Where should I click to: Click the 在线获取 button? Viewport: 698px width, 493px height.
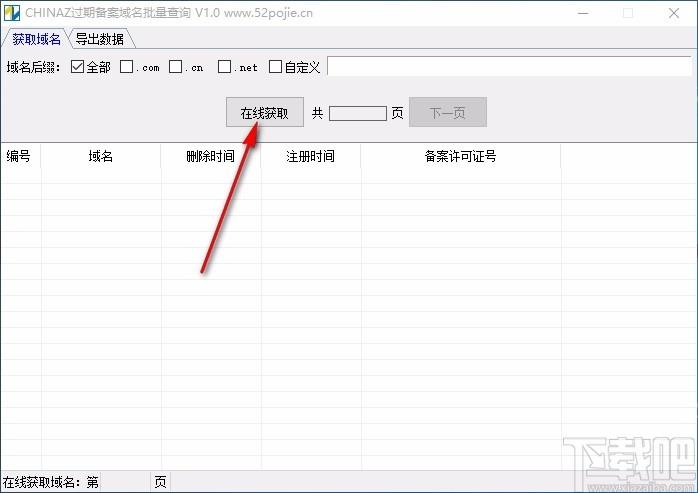pyautogui.click(x=265, y=112)
